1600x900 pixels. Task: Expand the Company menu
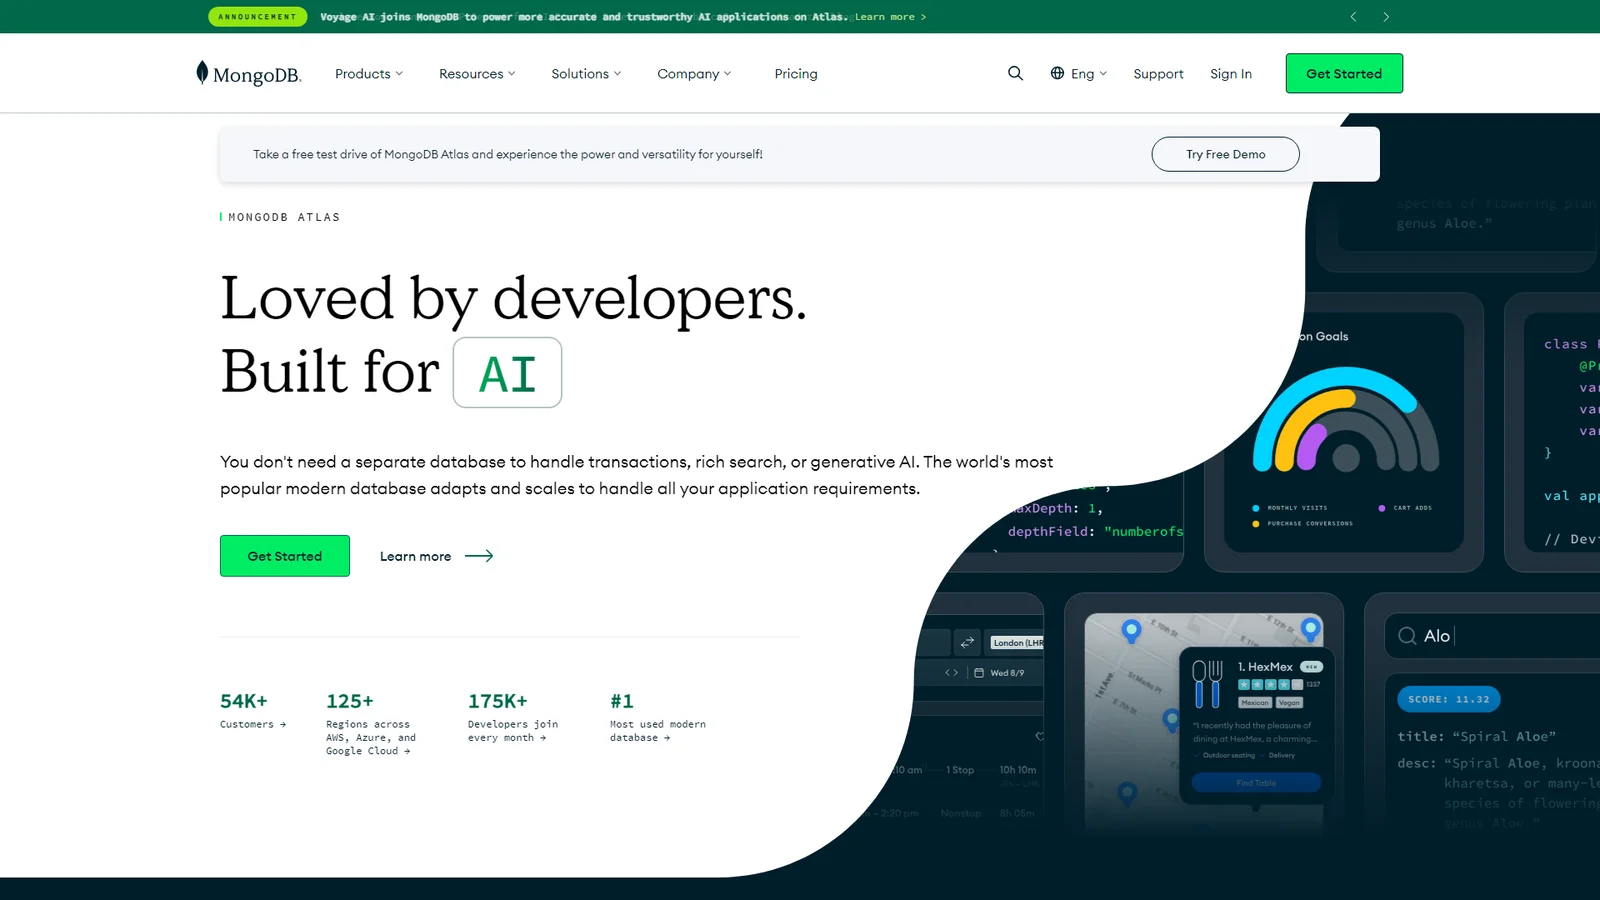pos(694,74)
